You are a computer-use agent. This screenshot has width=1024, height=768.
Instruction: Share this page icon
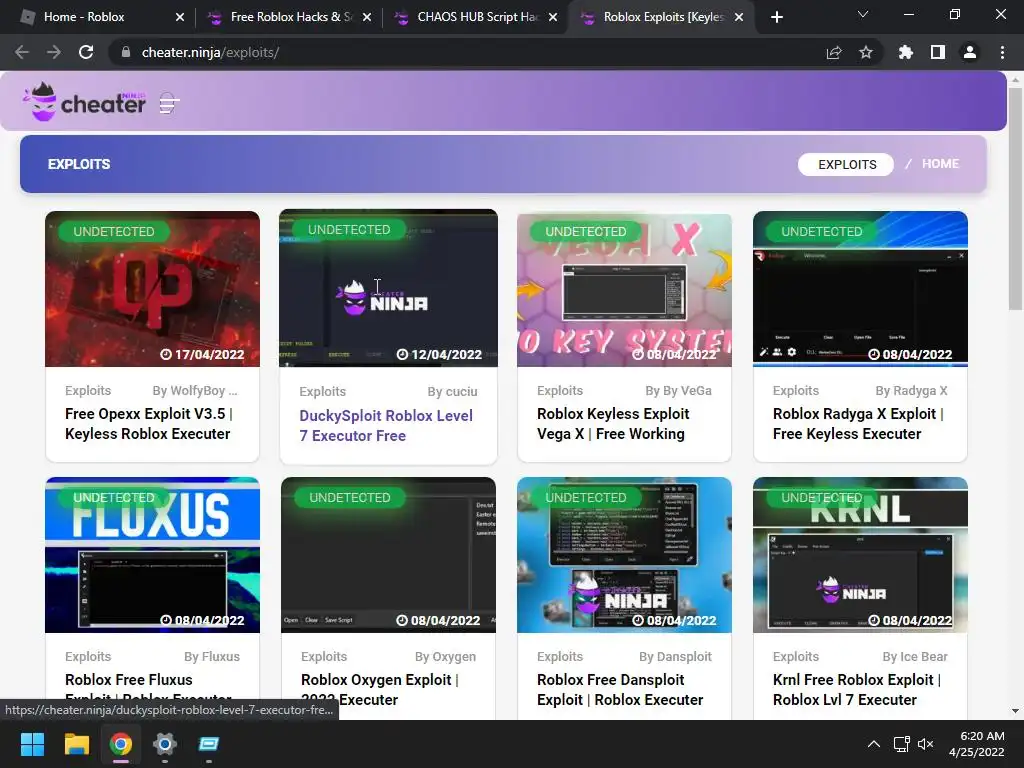(834, 52)
